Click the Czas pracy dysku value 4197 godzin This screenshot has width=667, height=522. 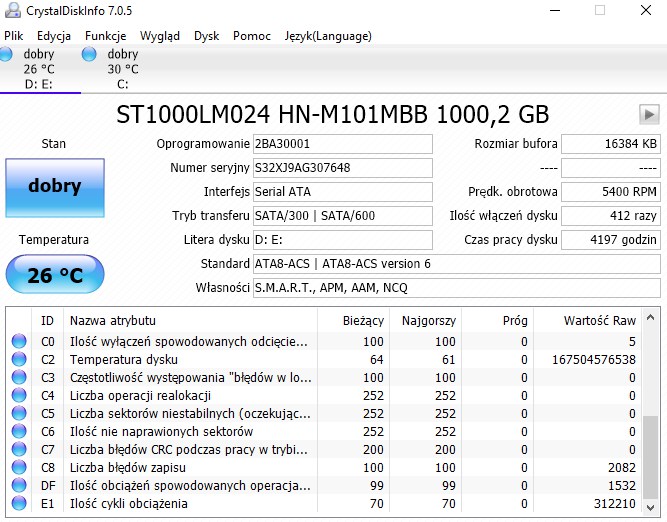[611, 240]
